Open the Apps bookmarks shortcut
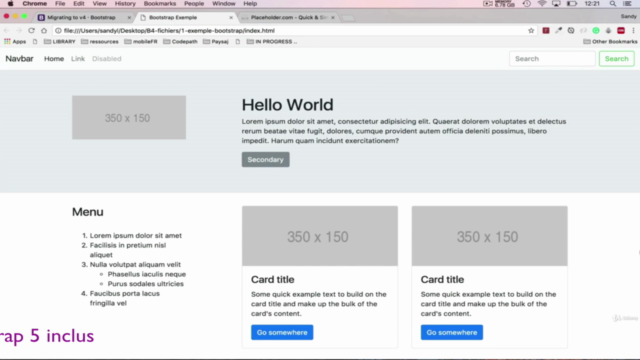 tap(15, 42)
